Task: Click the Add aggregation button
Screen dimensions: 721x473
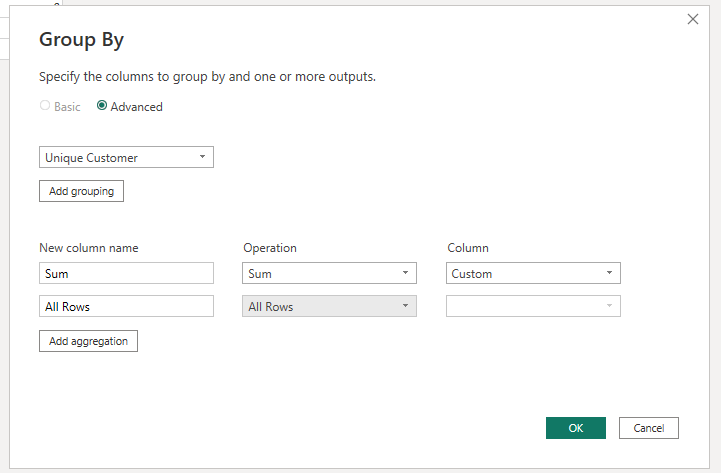Action: click(x=88, y=341)
